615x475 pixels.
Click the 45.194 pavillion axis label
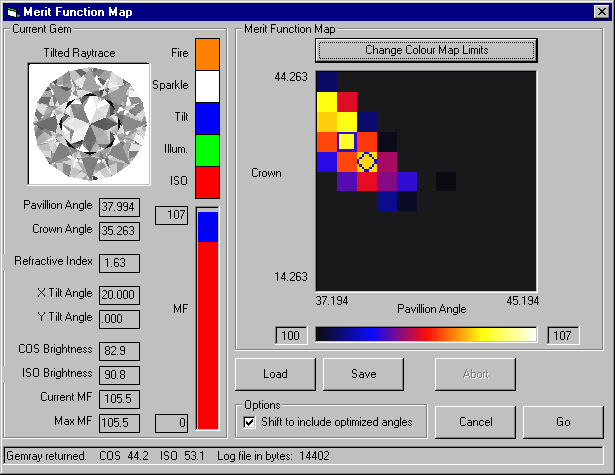coord(522,301)
